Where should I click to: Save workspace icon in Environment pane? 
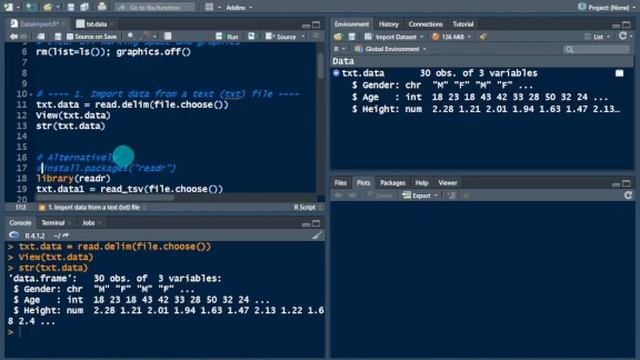(x=352, y=37)
